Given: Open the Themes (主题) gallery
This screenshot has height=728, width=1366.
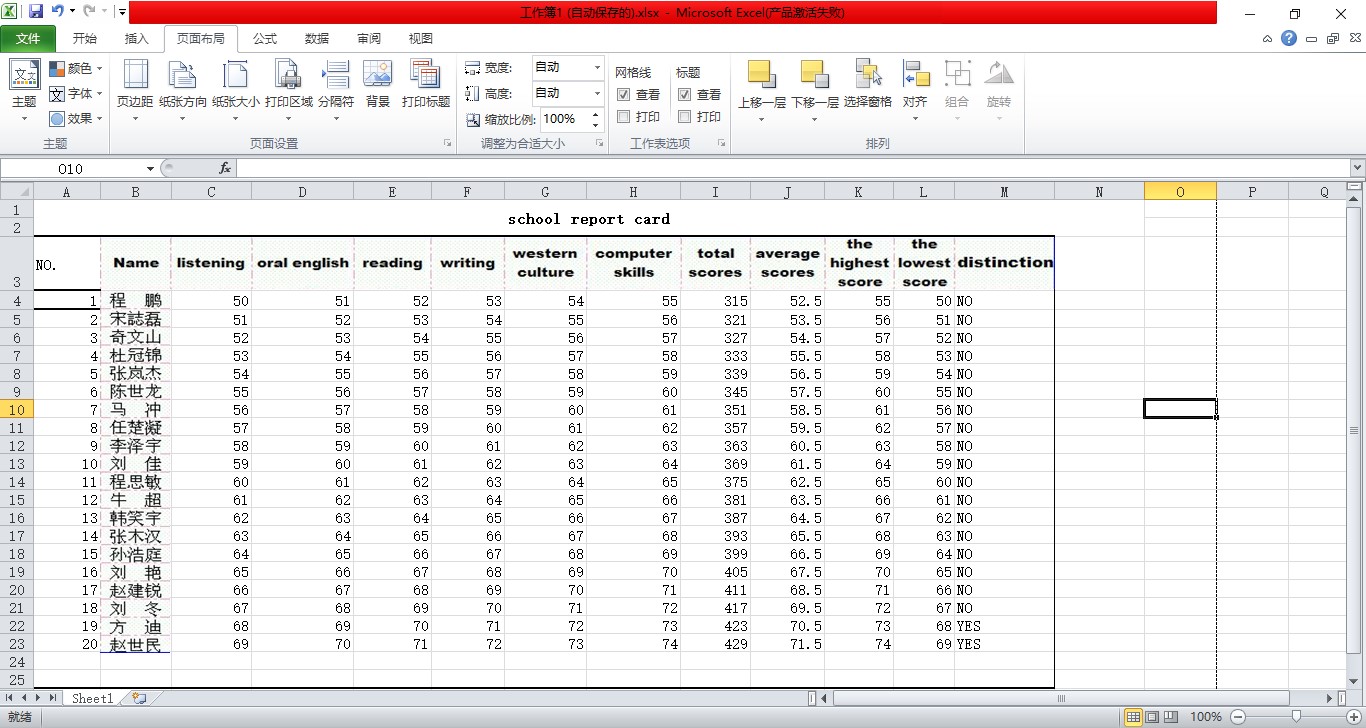Looking at the screenshot, I should (24, 90).
